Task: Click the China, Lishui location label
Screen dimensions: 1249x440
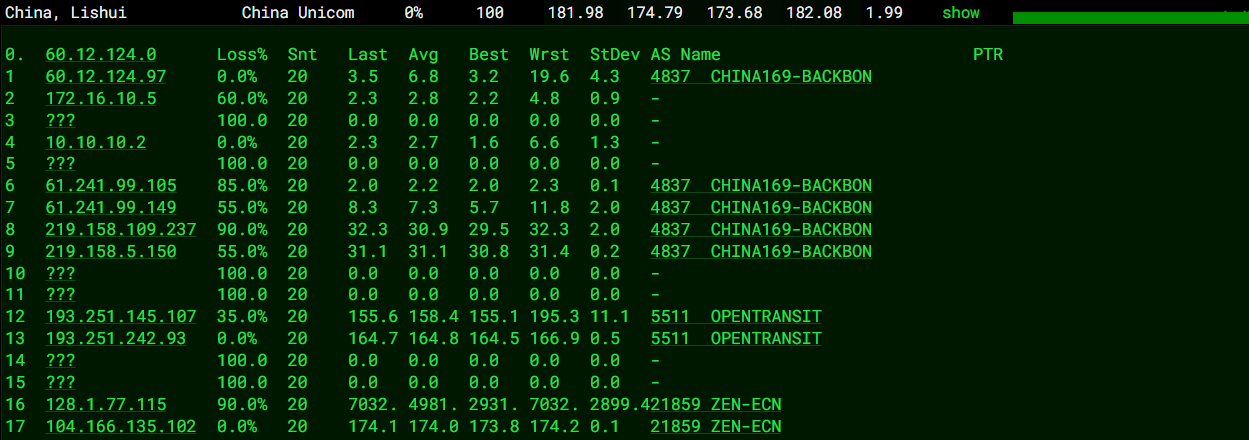Action: (x=62, y=13)
